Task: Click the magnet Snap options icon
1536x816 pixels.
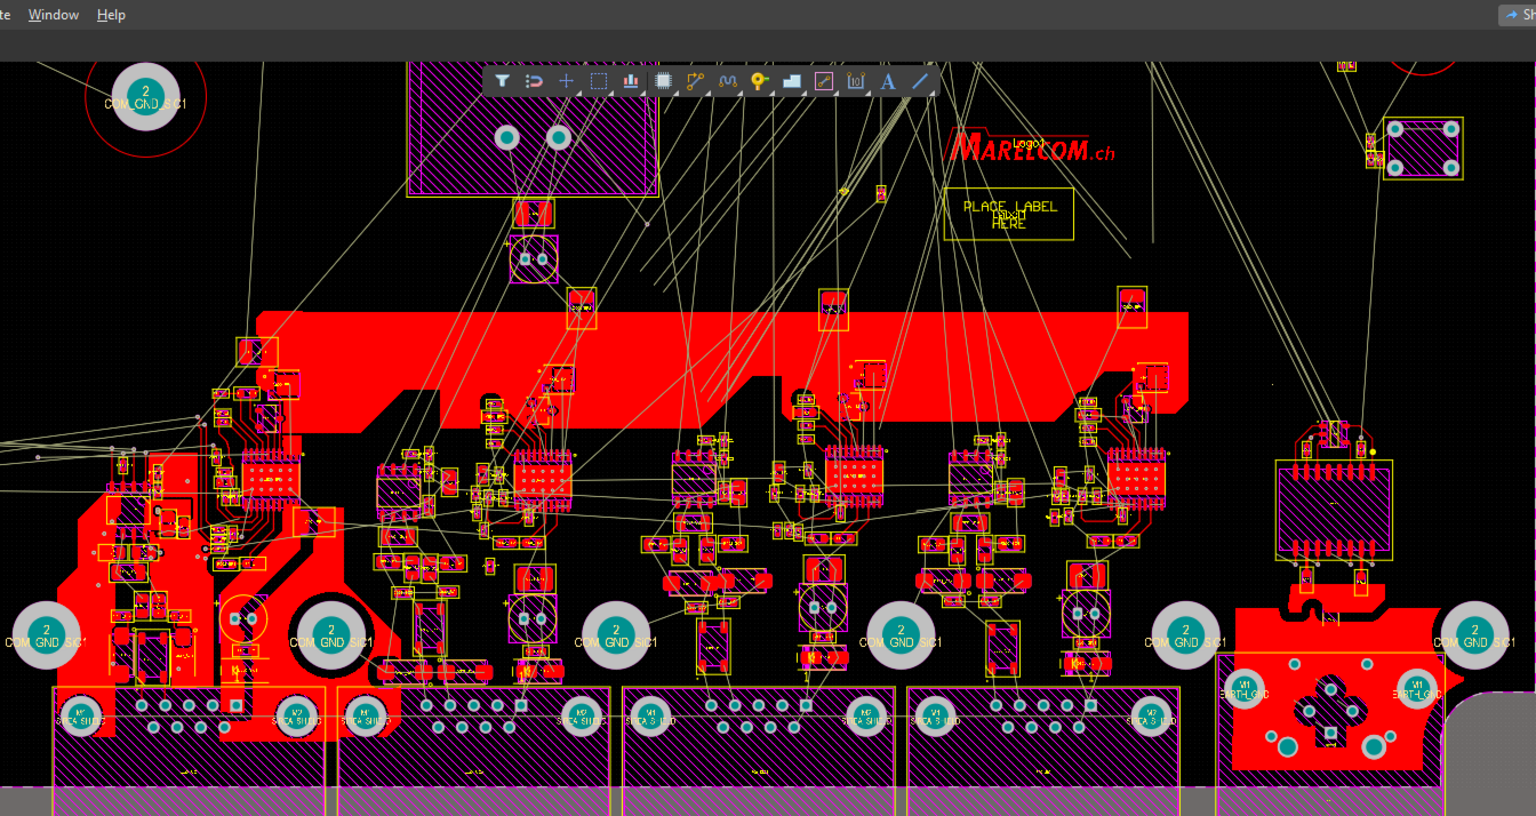Action: point(534,81)
